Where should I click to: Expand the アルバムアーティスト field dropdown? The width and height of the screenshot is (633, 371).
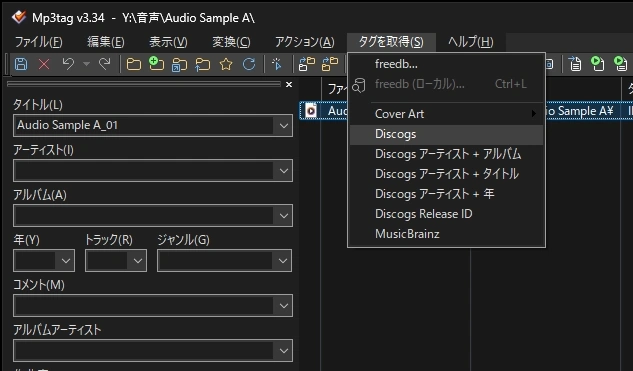[x=283, y=351]
